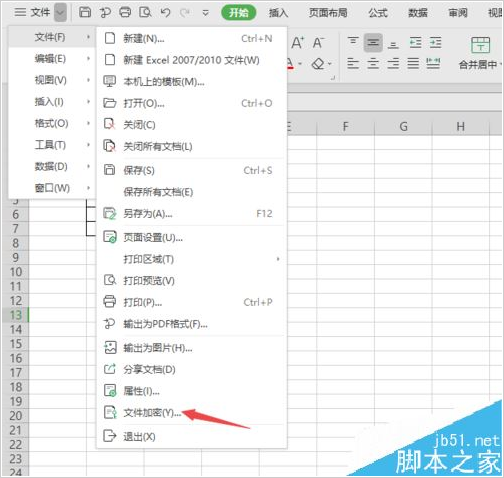Image resolution: width=504 pixels, height=478 pixels.
Task: Choose 本机上的模板(M) menu entry
Action: point(192,82)
